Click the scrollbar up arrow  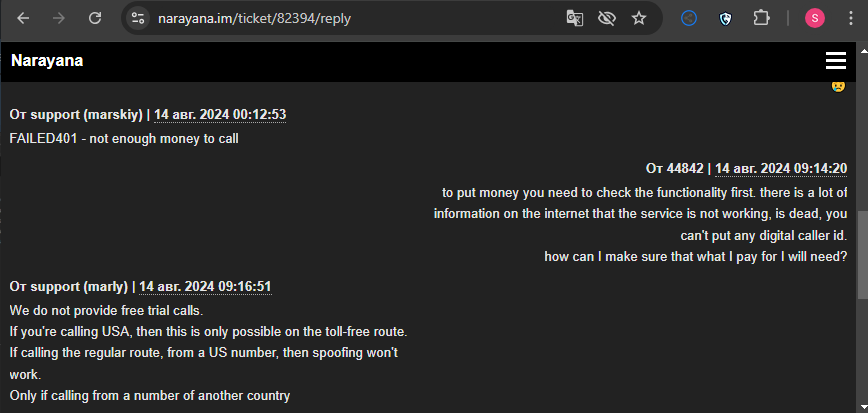862,50
